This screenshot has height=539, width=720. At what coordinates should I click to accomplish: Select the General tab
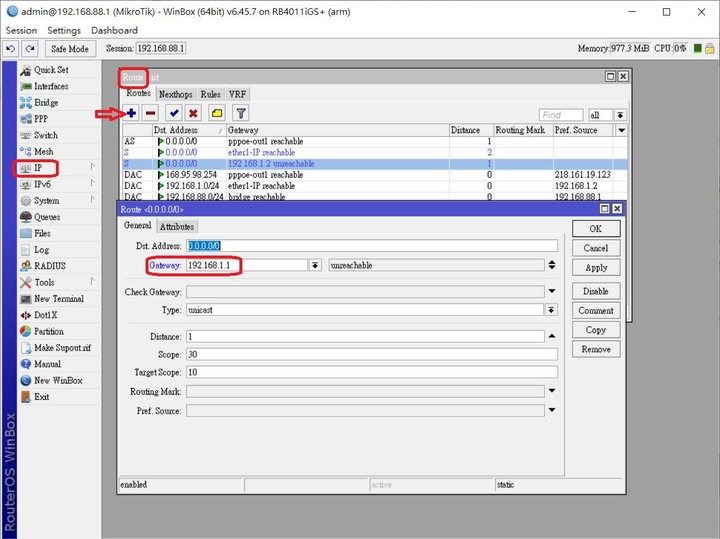(x=137, y=225)
